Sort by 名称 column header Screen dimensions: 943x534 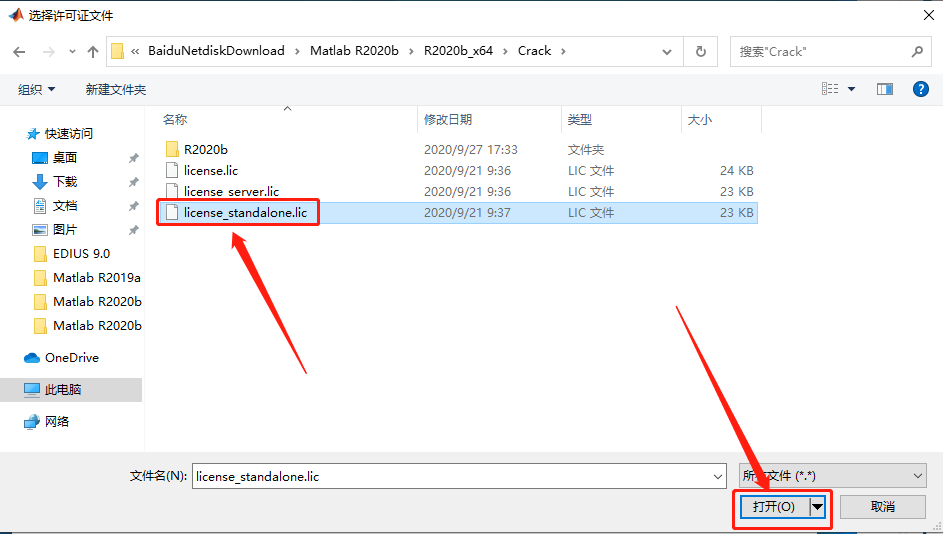(175, 120)
